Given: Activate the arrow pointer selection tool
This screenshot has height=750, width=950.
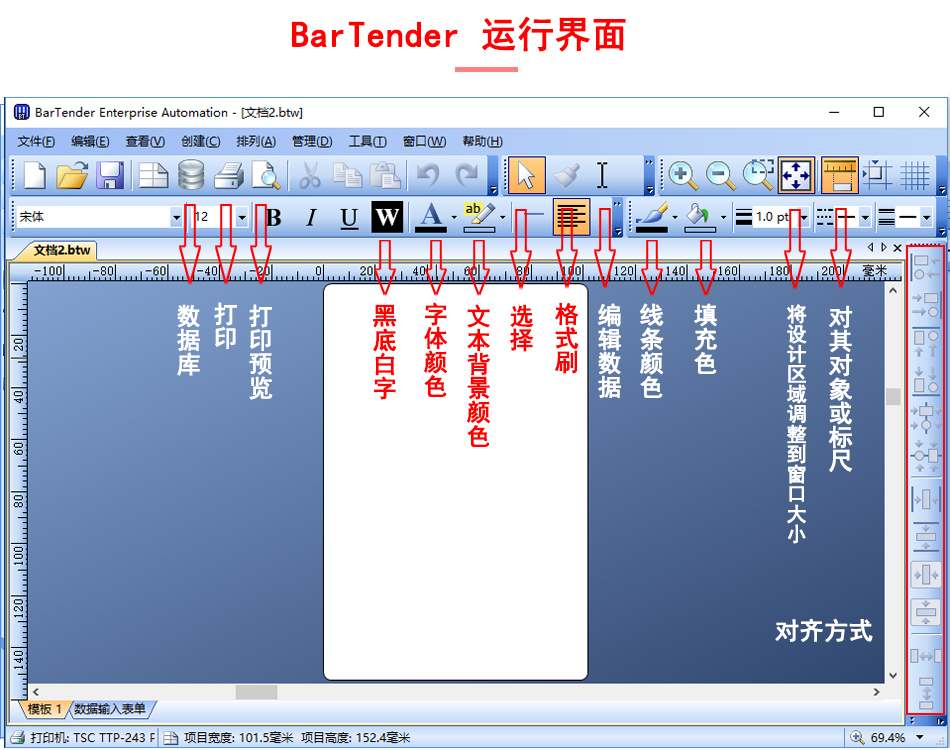Looking at the screenshot, I should click(526, 176).
